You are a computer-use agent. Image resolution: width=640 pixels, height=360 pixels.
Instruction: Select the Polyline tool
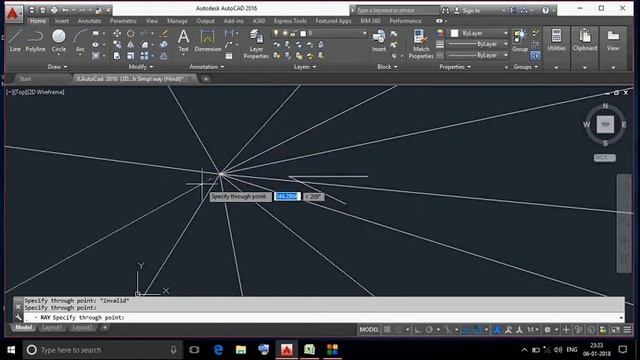tap(36, 40)
